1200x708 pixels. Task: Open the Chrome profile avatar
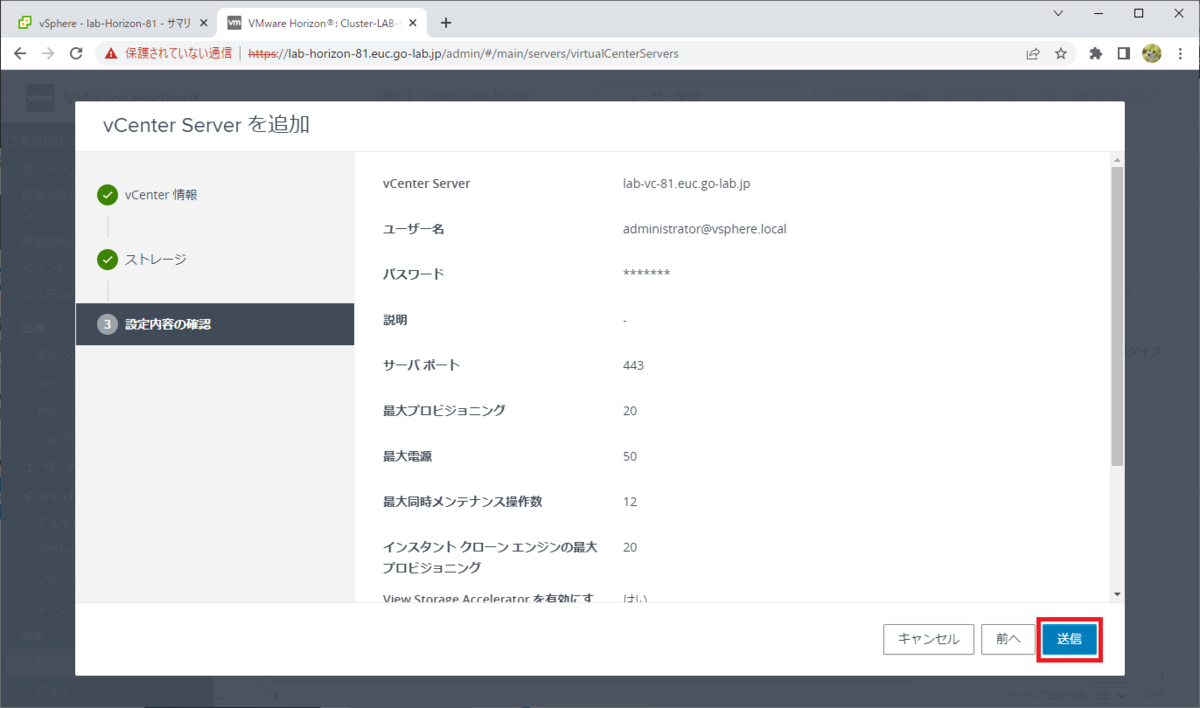click(1152, 54)
